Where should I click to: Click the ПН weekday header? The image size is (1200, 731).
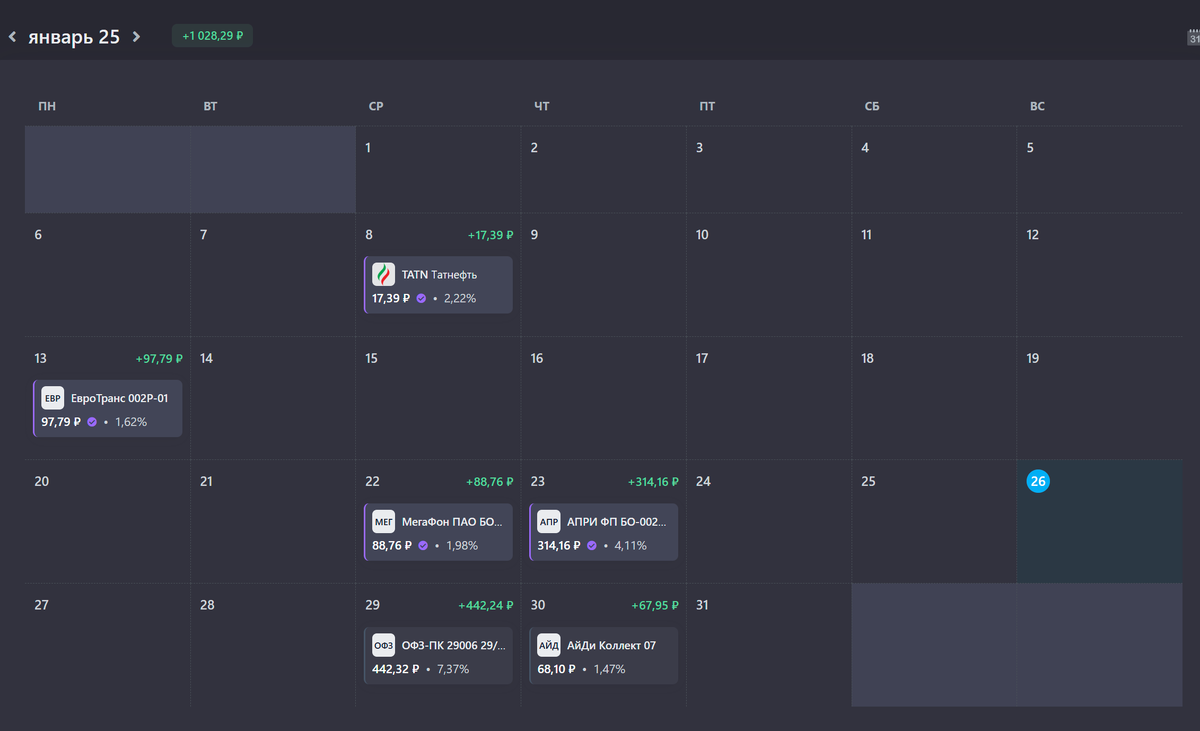[47, 106]
